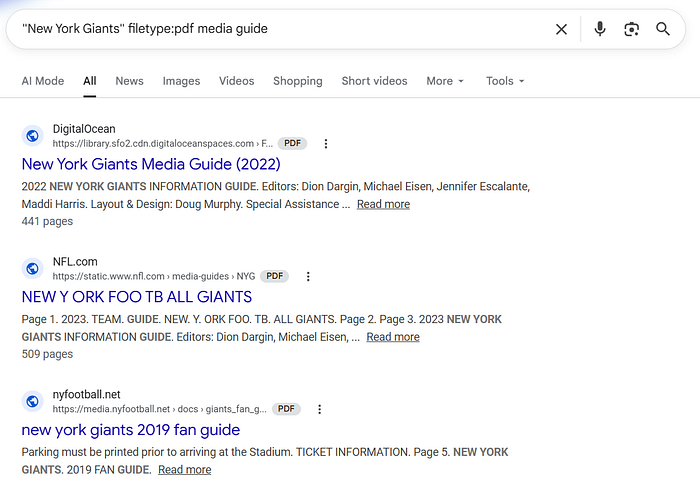
Task: Click the PDF badge on DigitalOcean result
Action: click(292, 143)
